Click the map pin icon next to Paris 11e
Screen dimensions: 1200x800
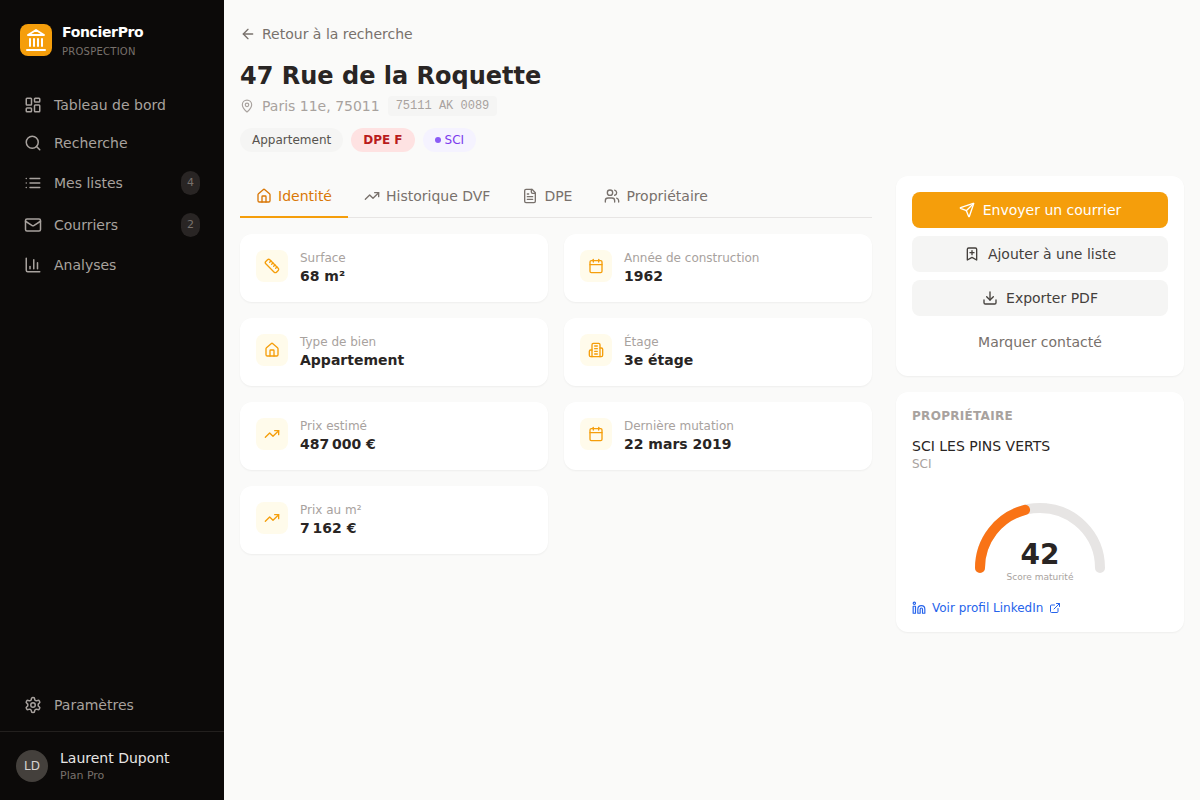click(247, 106)
